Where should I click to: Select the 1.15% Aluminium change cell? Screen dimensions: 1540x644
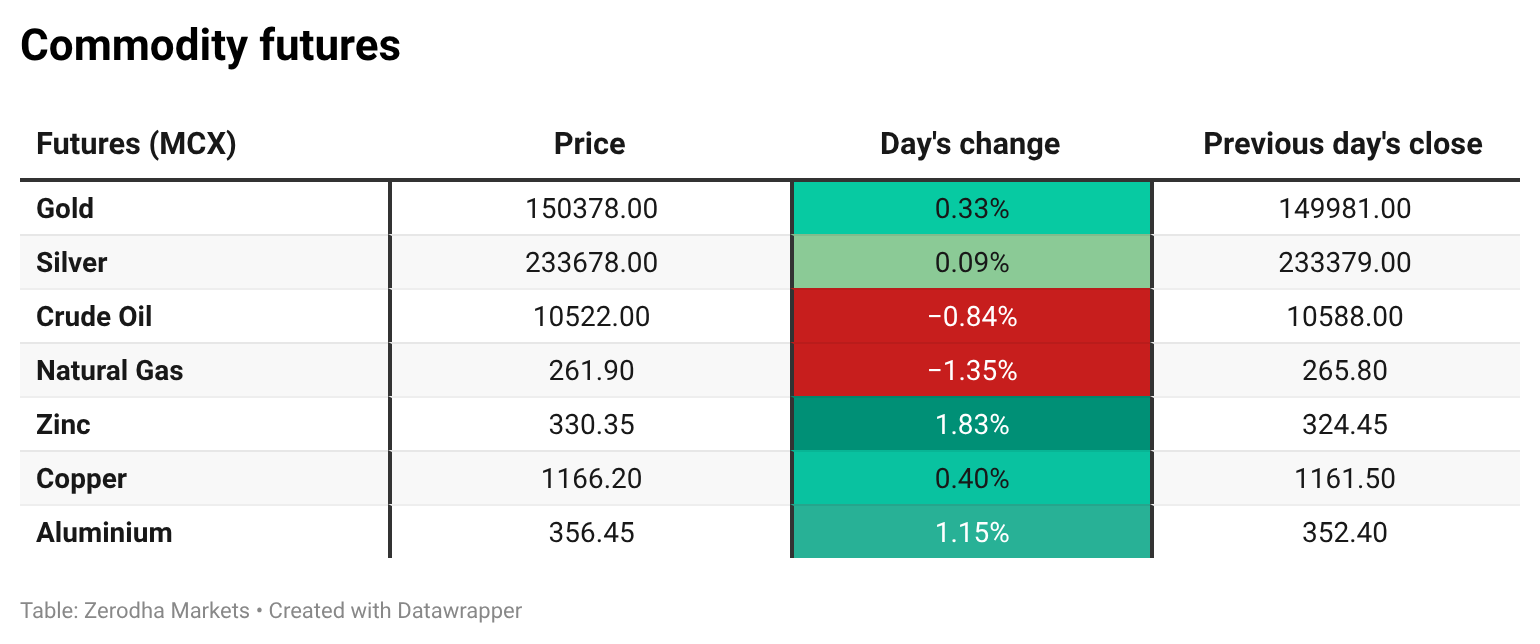pos(972,533)
